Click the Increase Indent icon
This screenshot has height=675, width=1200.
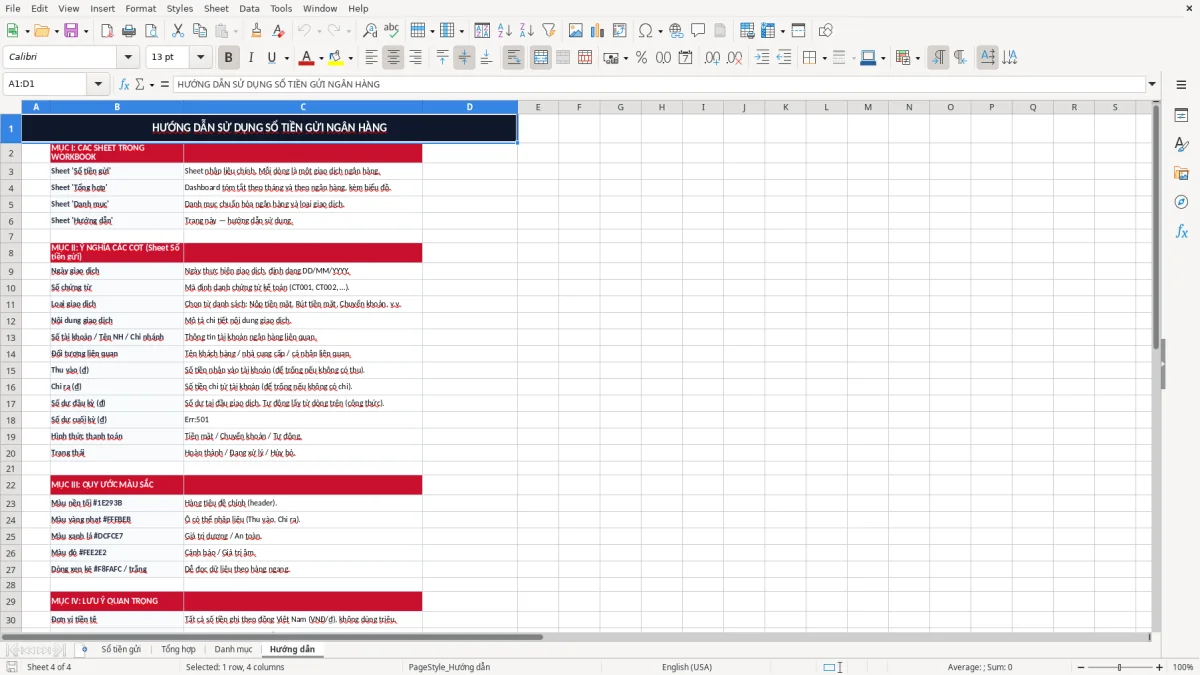[x=762, y=58]
